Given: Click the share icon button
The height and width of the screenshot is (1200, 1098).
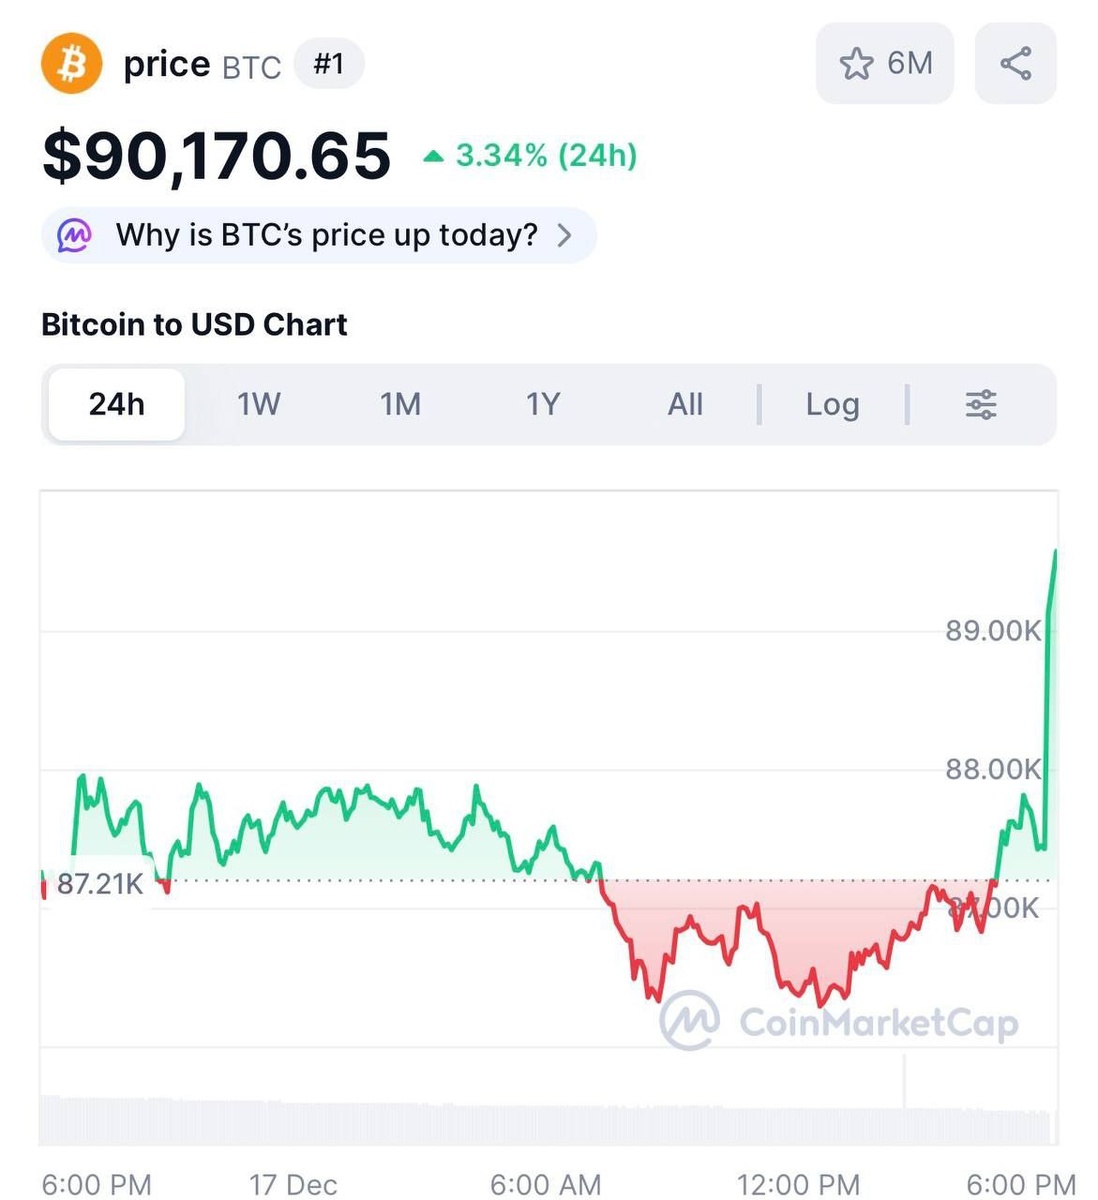Looking at the screenshot, I should [x=1015, y=64].
